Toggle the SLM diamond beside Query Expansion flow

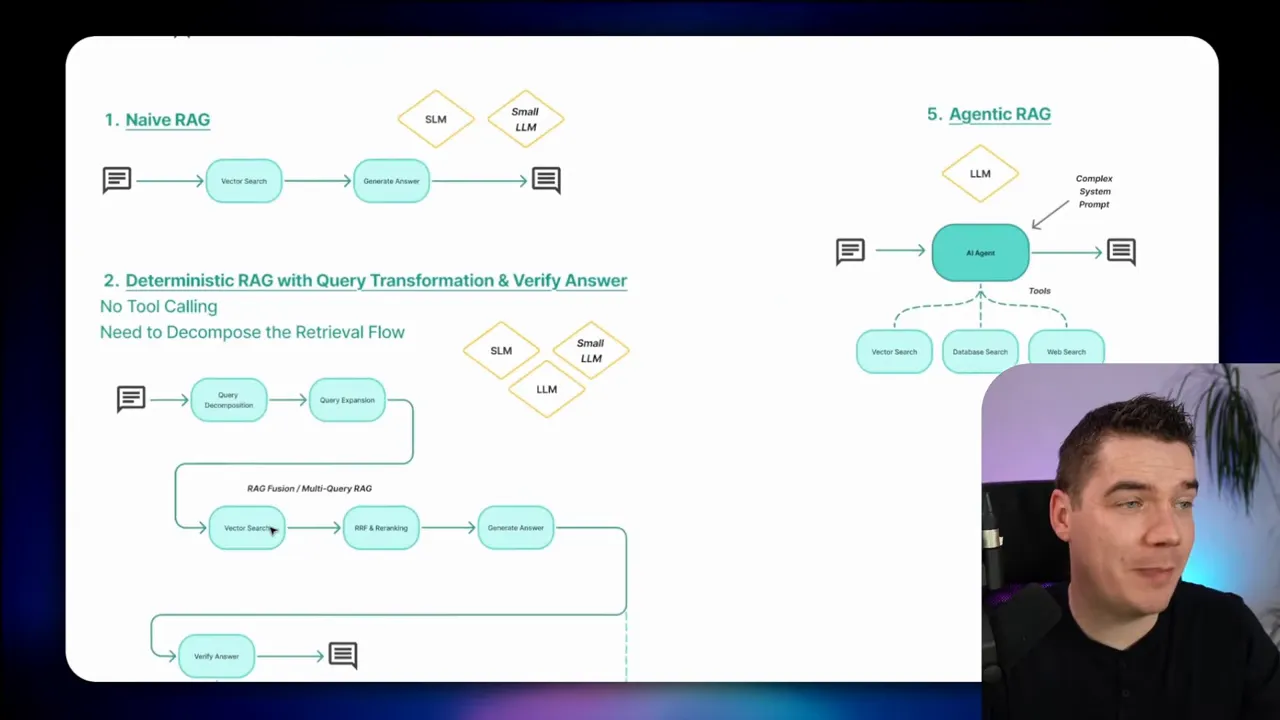(501, 351)
